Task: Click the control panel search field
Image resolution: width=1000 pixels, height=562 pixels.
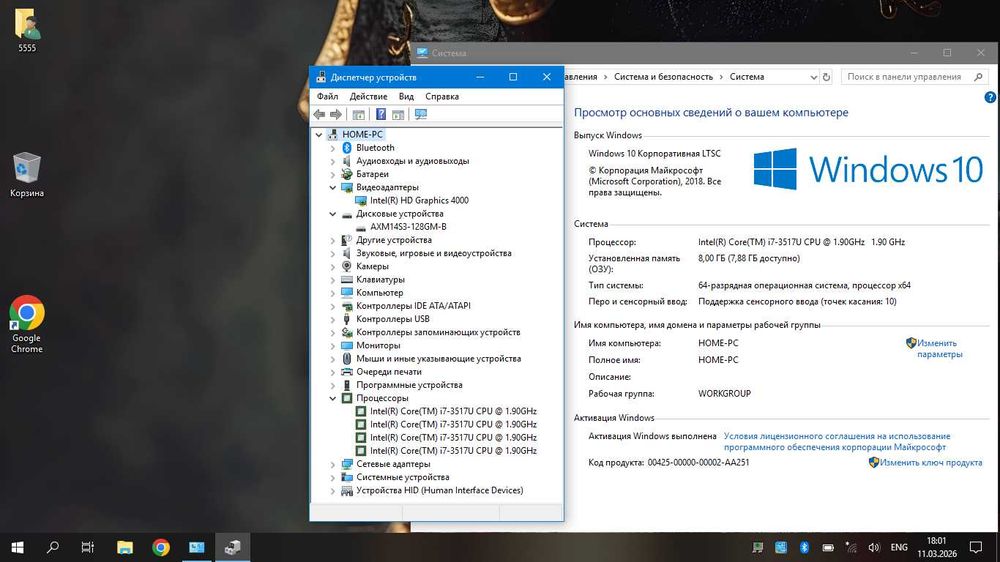Action: (915, 77)
